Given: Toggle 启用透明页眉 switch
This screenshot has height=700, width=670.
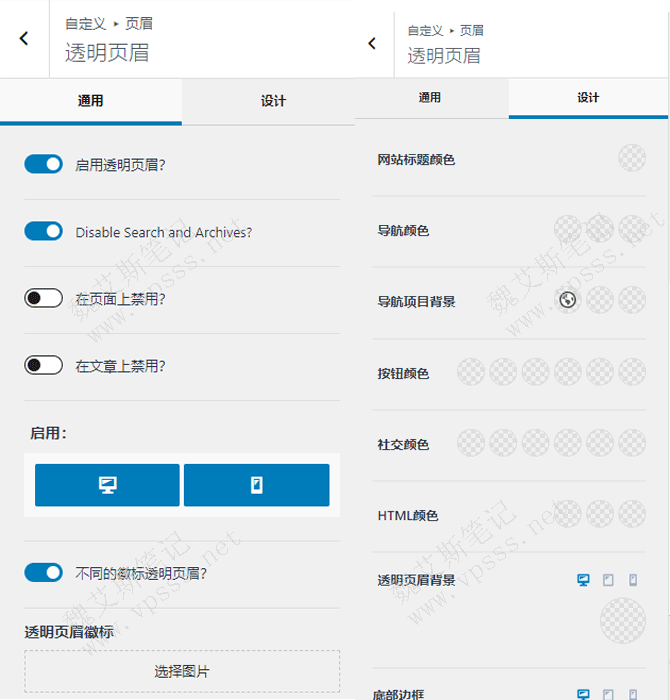Looking at the screenshot, I should [x=44, y=164].
